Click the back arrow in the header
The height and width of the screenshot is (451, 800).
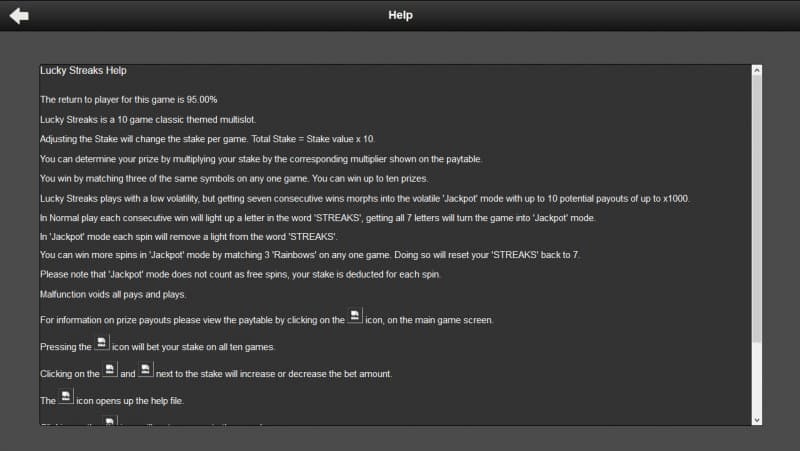pyautogui.click(x=19, y=15)
